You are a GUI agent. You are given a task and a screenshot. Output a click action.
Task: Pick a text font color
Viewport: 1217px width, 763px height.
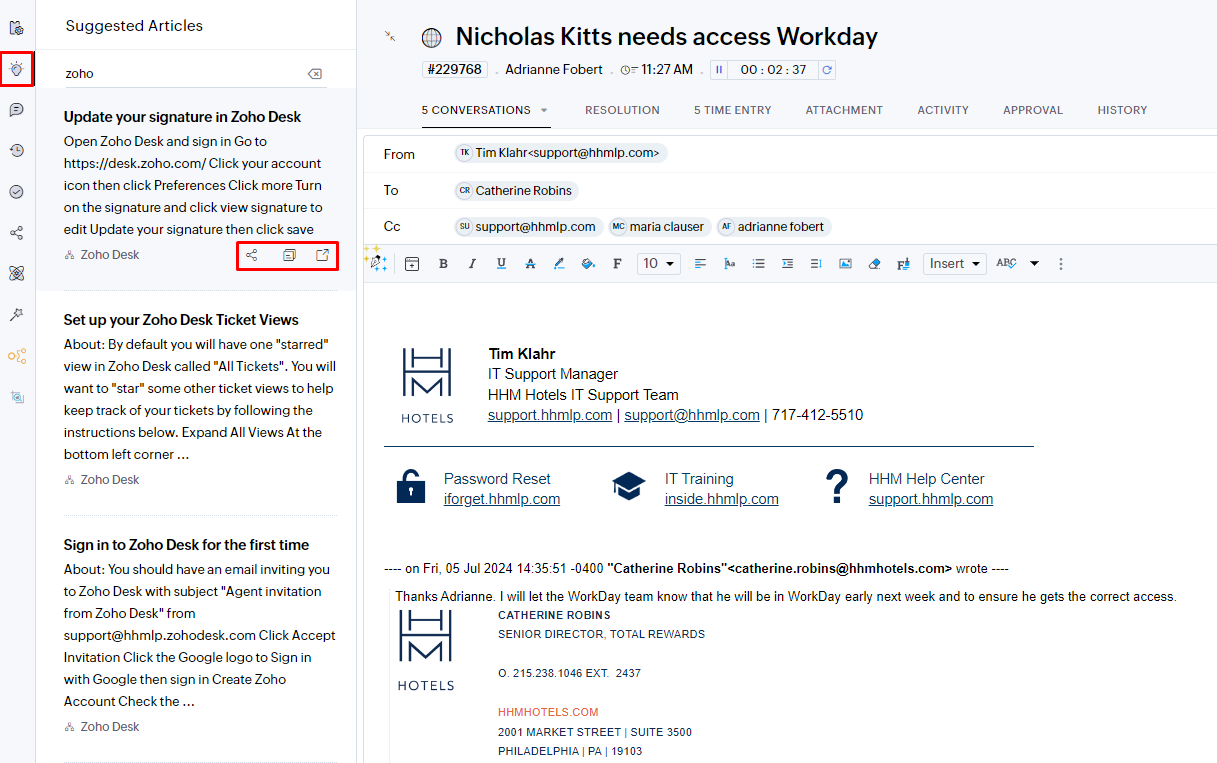(559, 264)
